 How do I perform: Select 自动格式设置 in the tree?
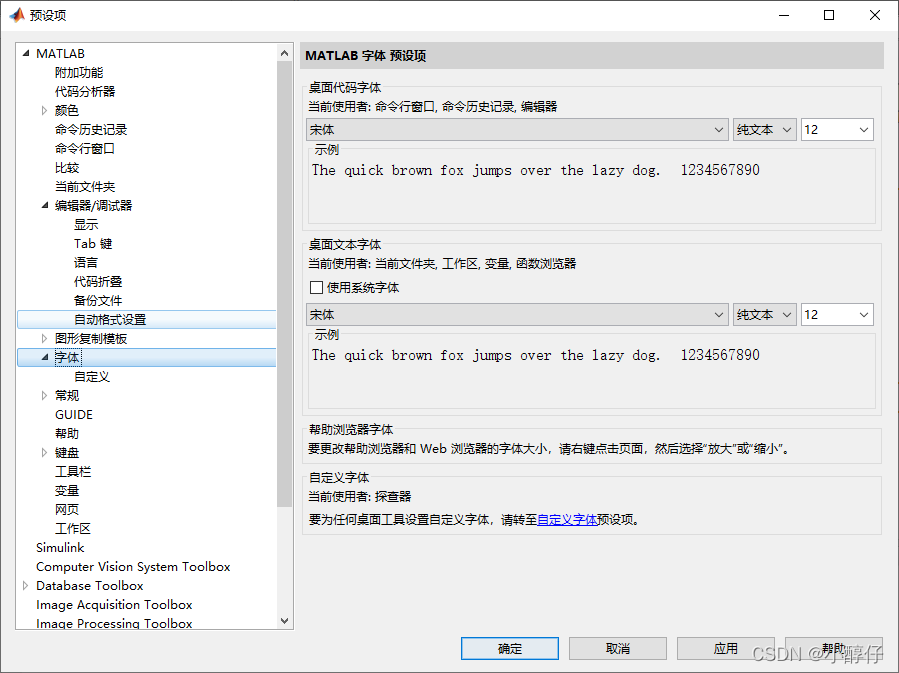click(110, 319)
